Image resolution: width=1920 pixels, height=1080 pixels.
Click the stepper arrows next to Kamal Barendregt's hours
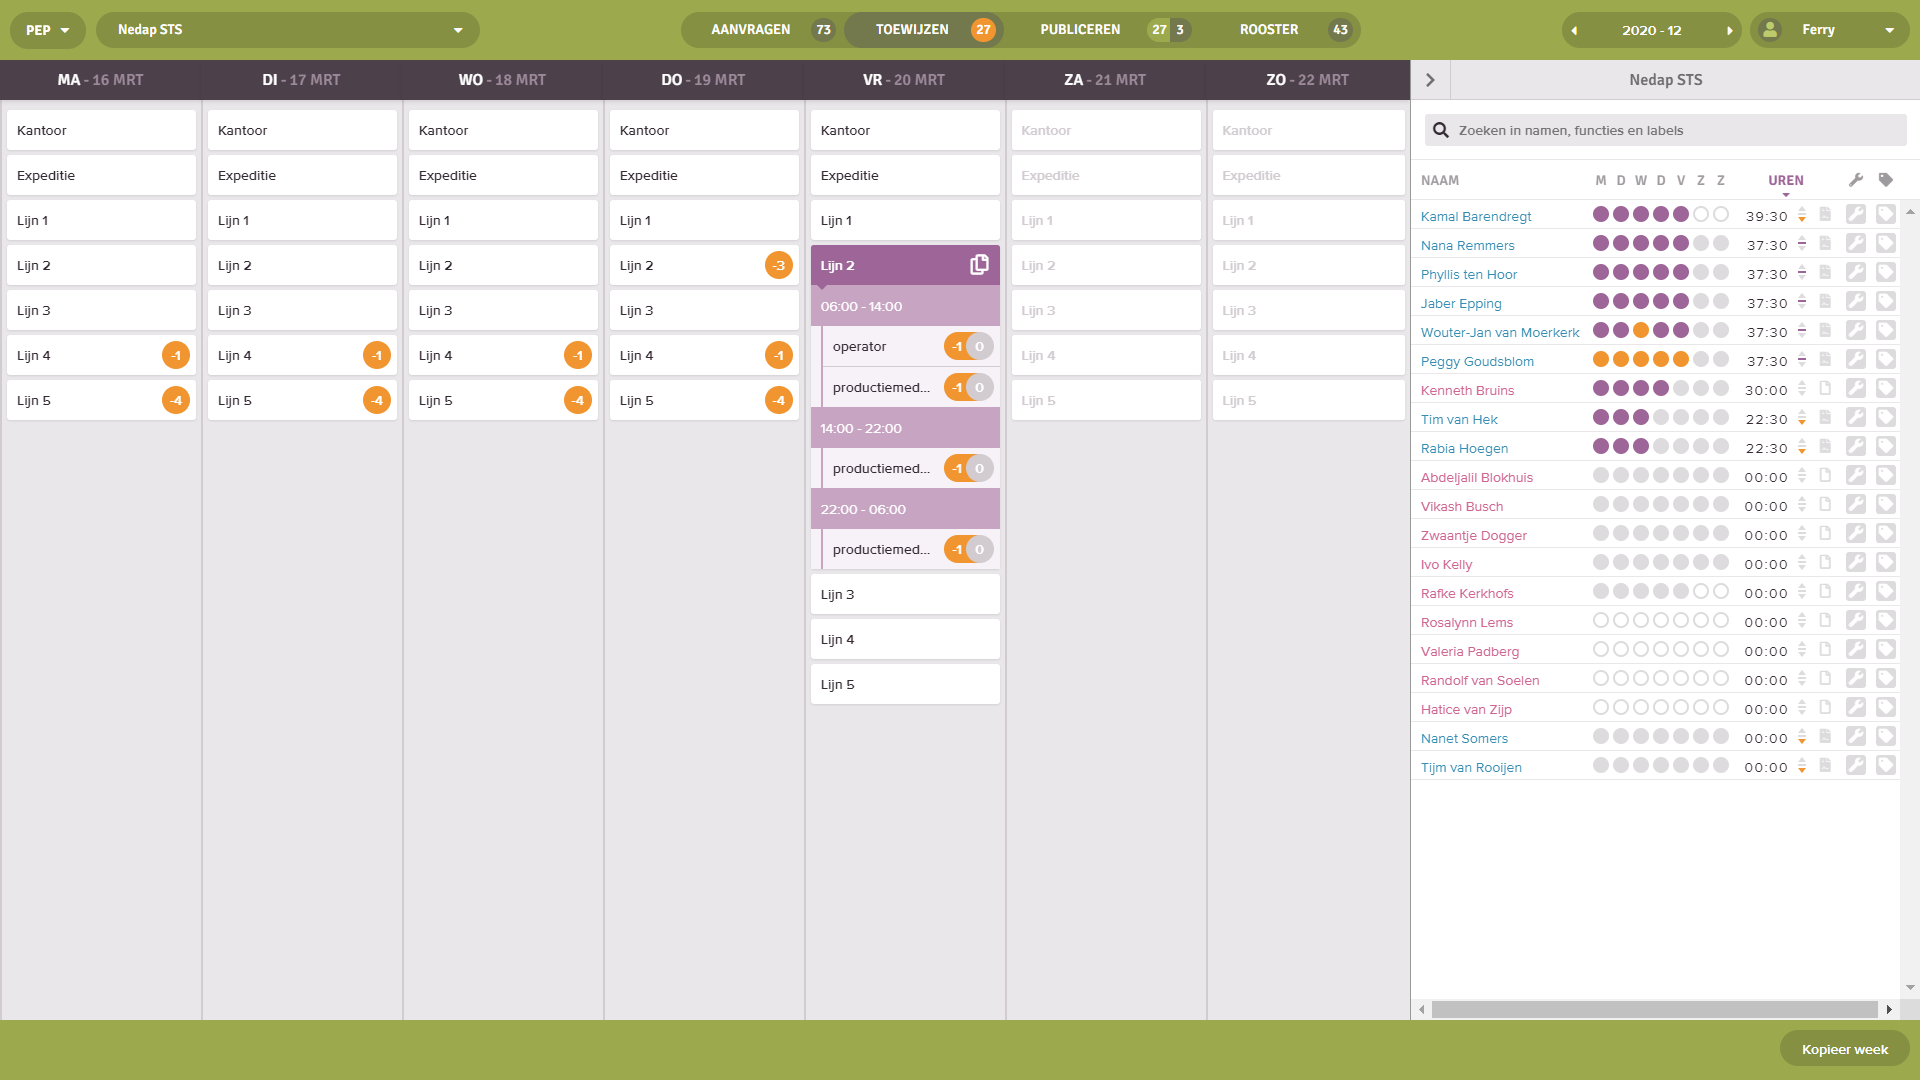tap(1801, 216)
